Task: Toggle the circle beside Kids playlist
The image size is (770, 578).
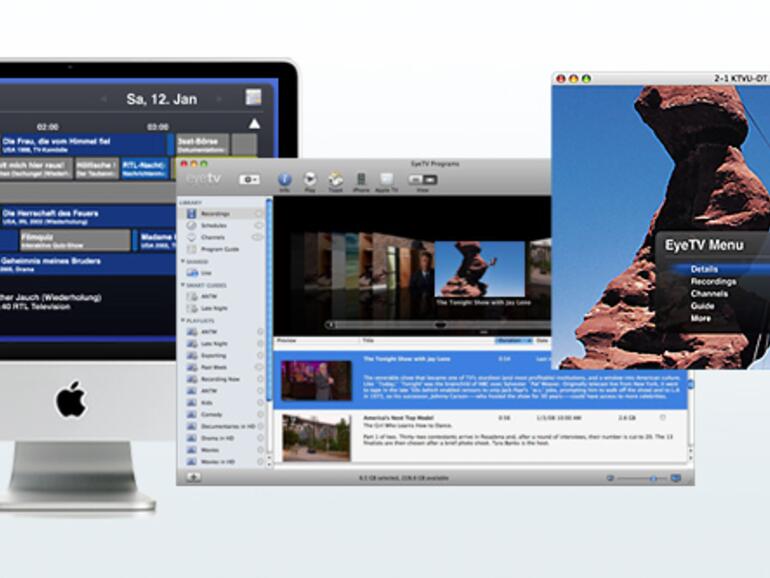Action: pos(260,403)
